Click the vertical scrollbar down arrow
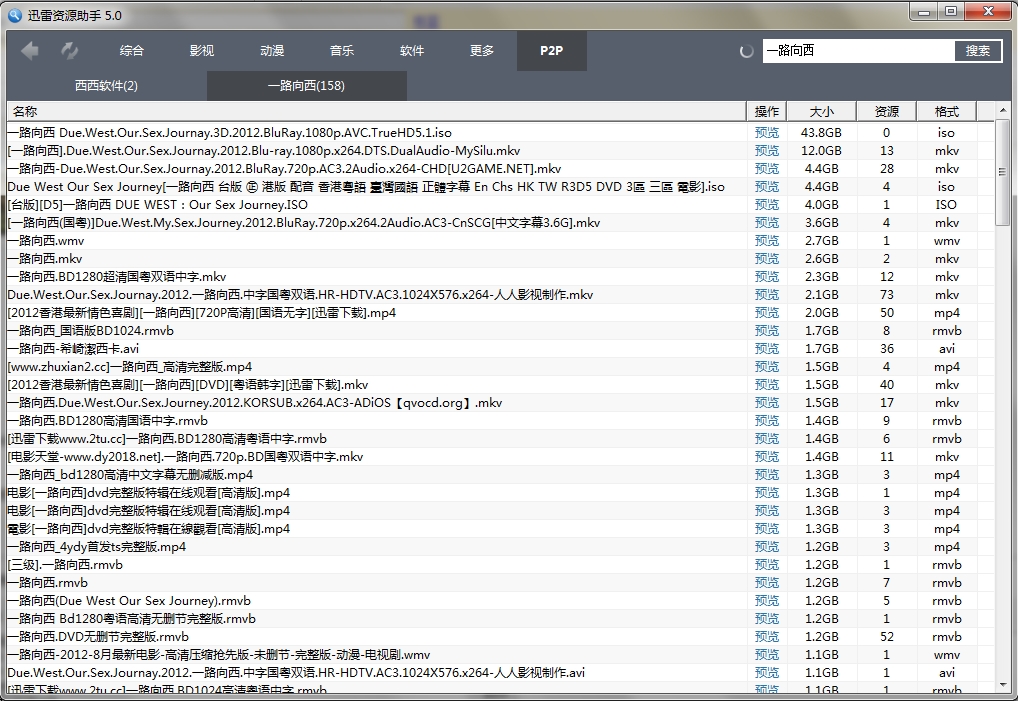Image resolution: width=1018 pixels, height=701 pixels. (x=1003, y=685)
